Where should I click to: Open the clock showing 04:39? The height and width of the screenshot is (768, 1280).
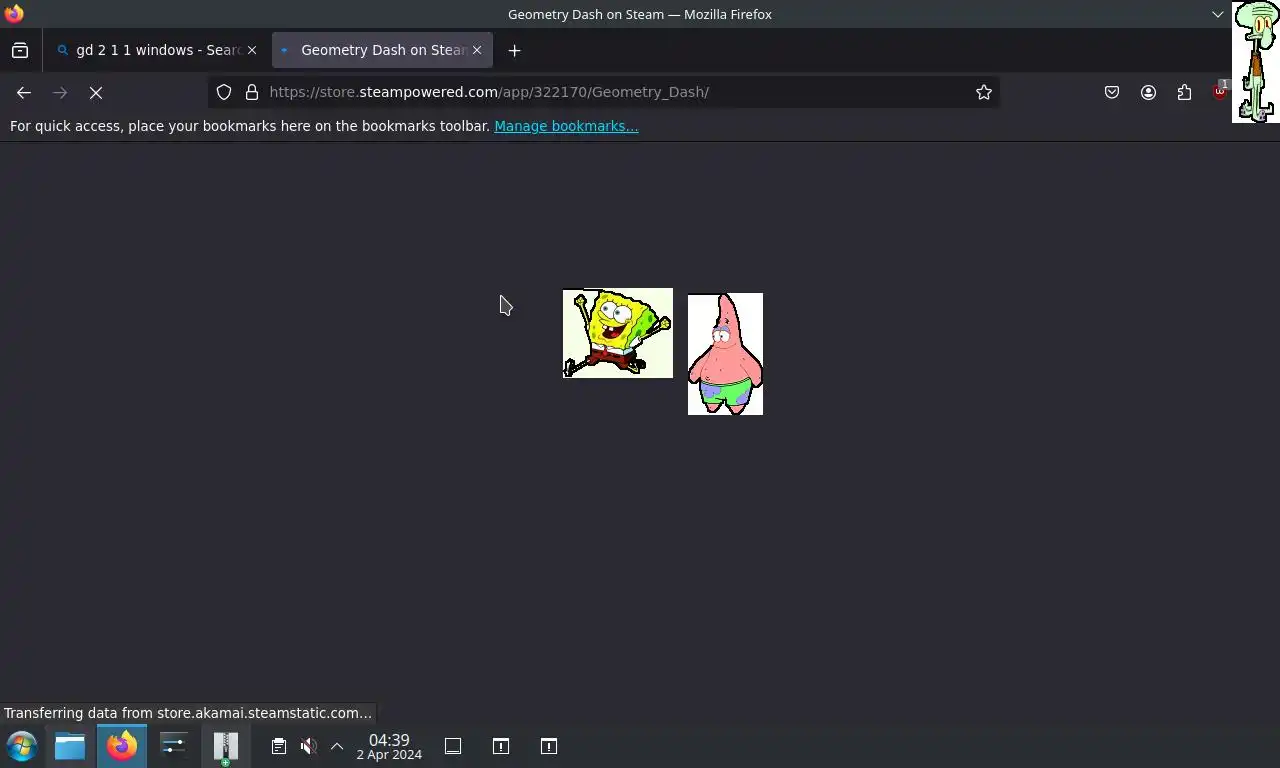(389, 746)
